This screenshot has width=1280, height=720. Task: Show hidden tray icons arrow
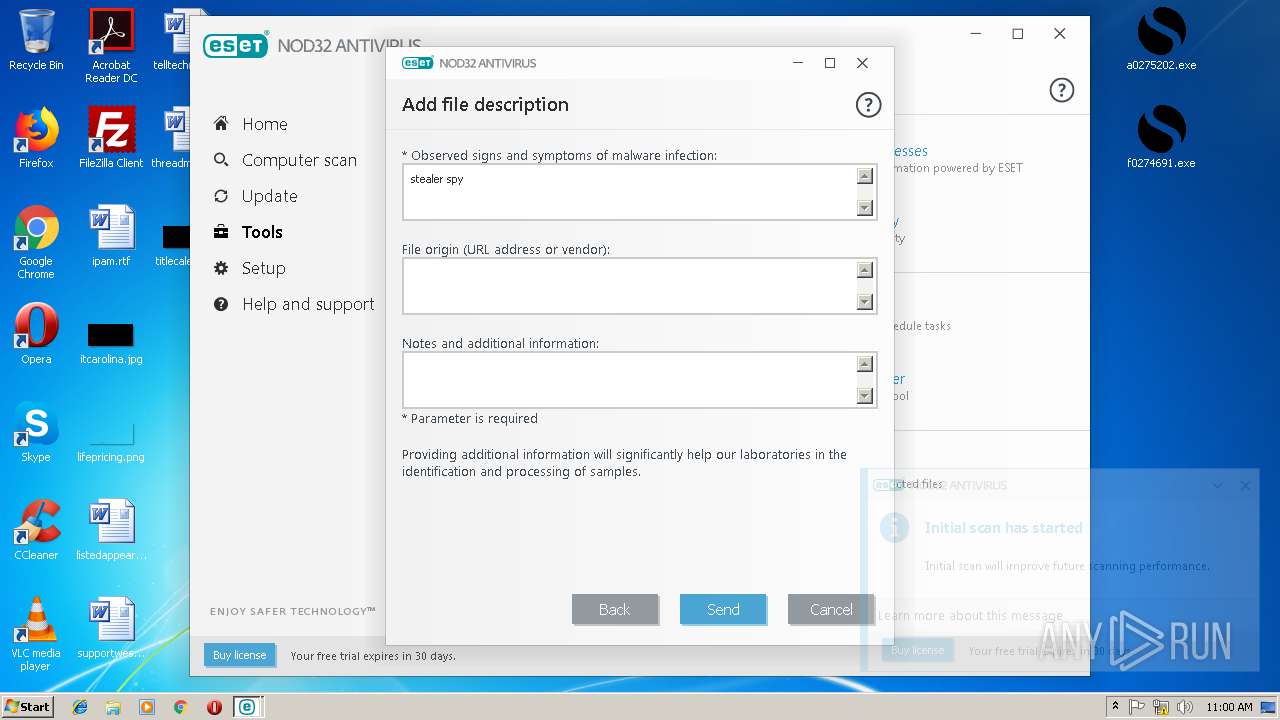(1115, 707)
